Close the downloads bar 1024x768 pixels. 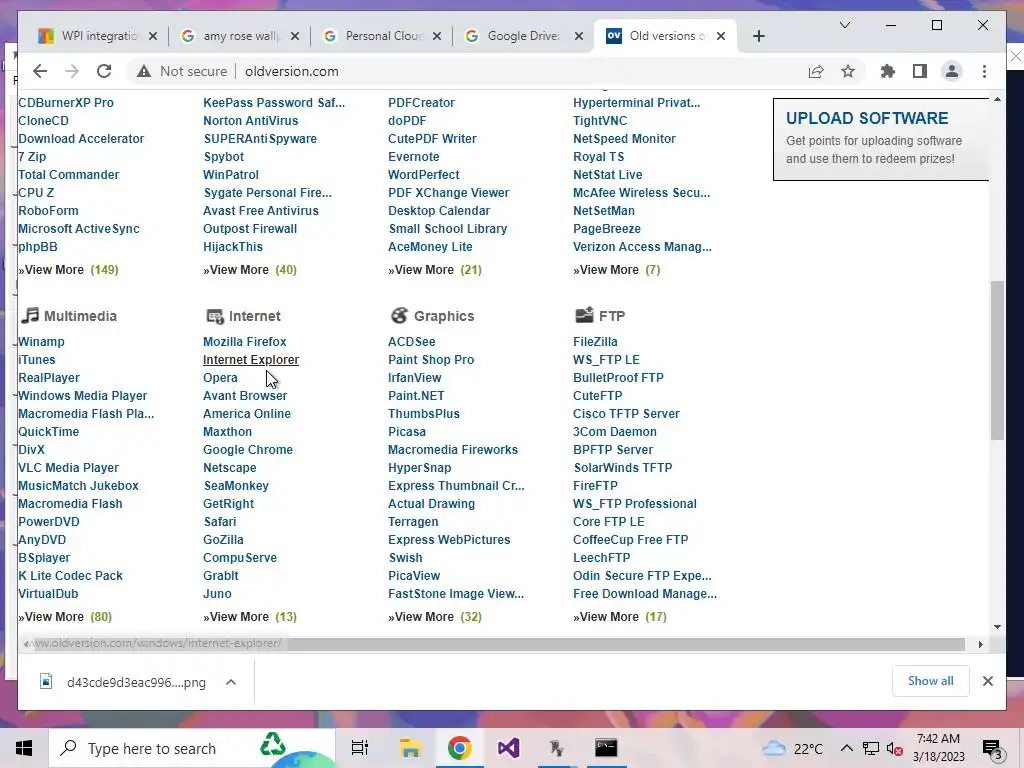pos(987,681)
